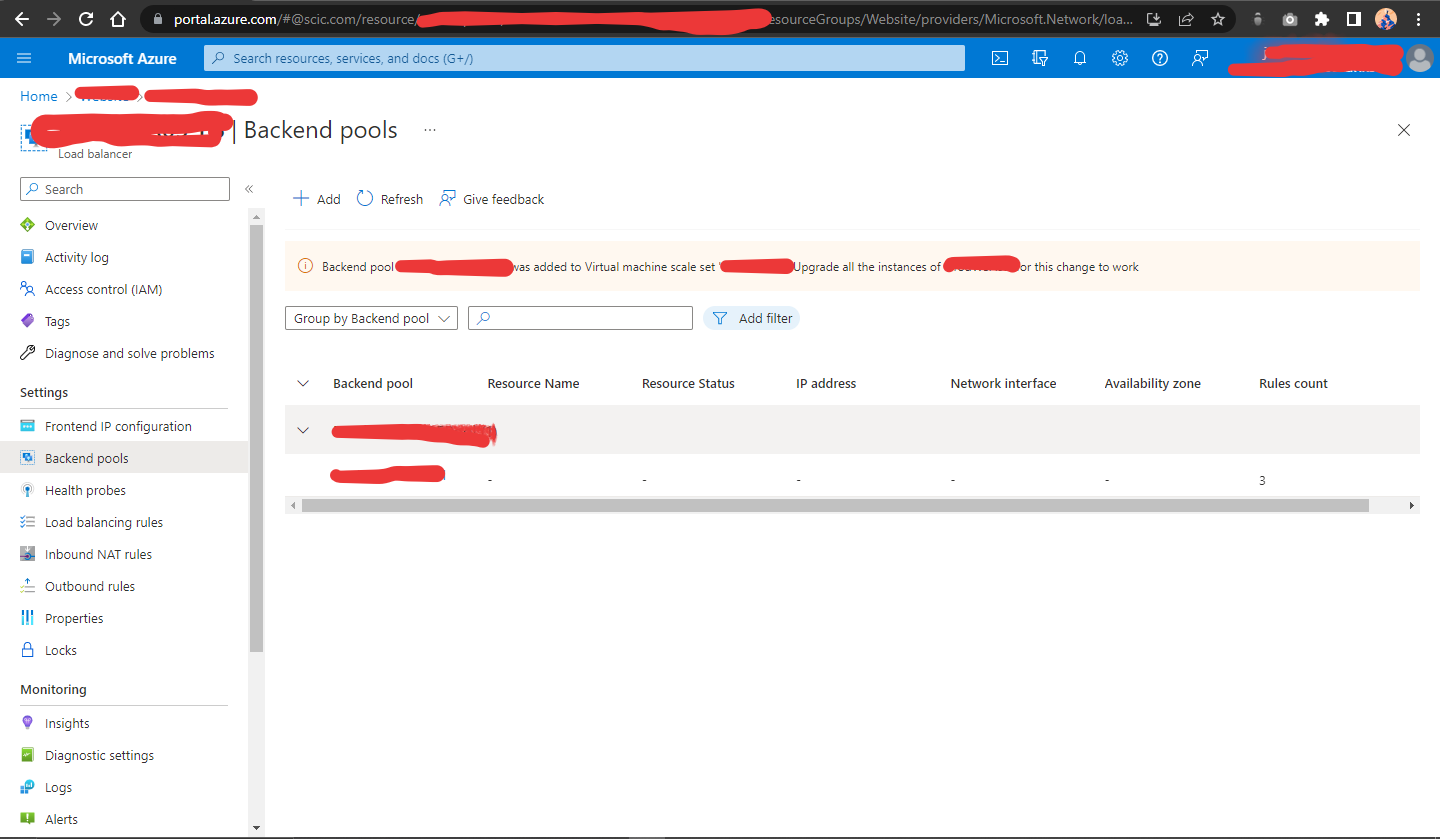Collapse the expanded backend pool row
This screenshot has width=1440, height=839.
(303, 430)
